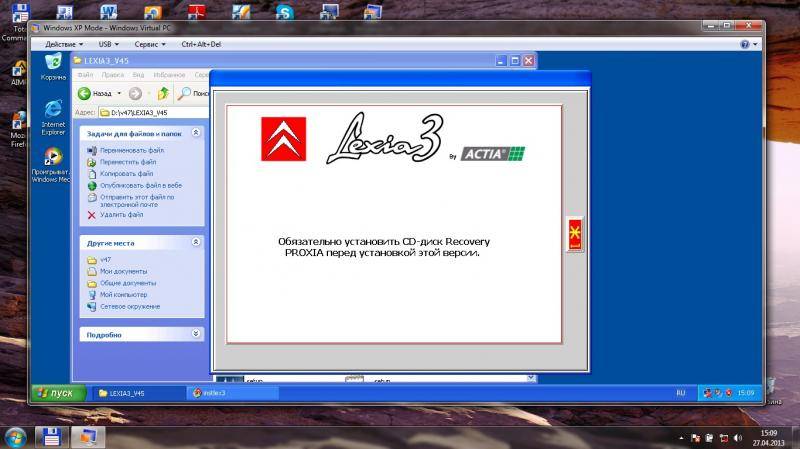Click the 'Удалить файл' link
Screen dimensions: 800x449
click(121, 214)
